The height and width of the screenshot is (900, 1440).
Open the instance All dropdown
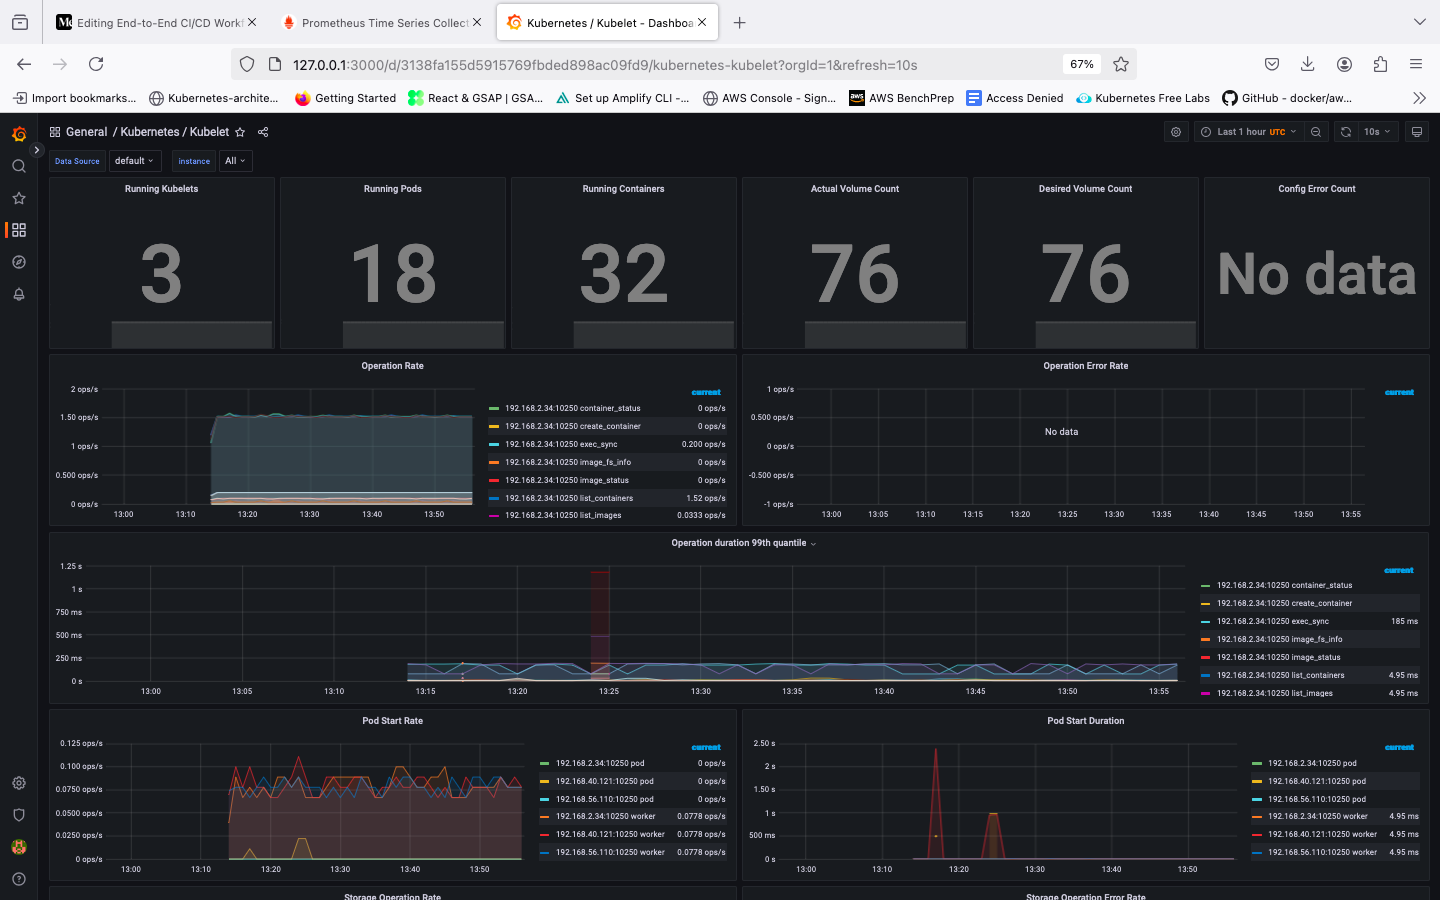pos(235,161)
